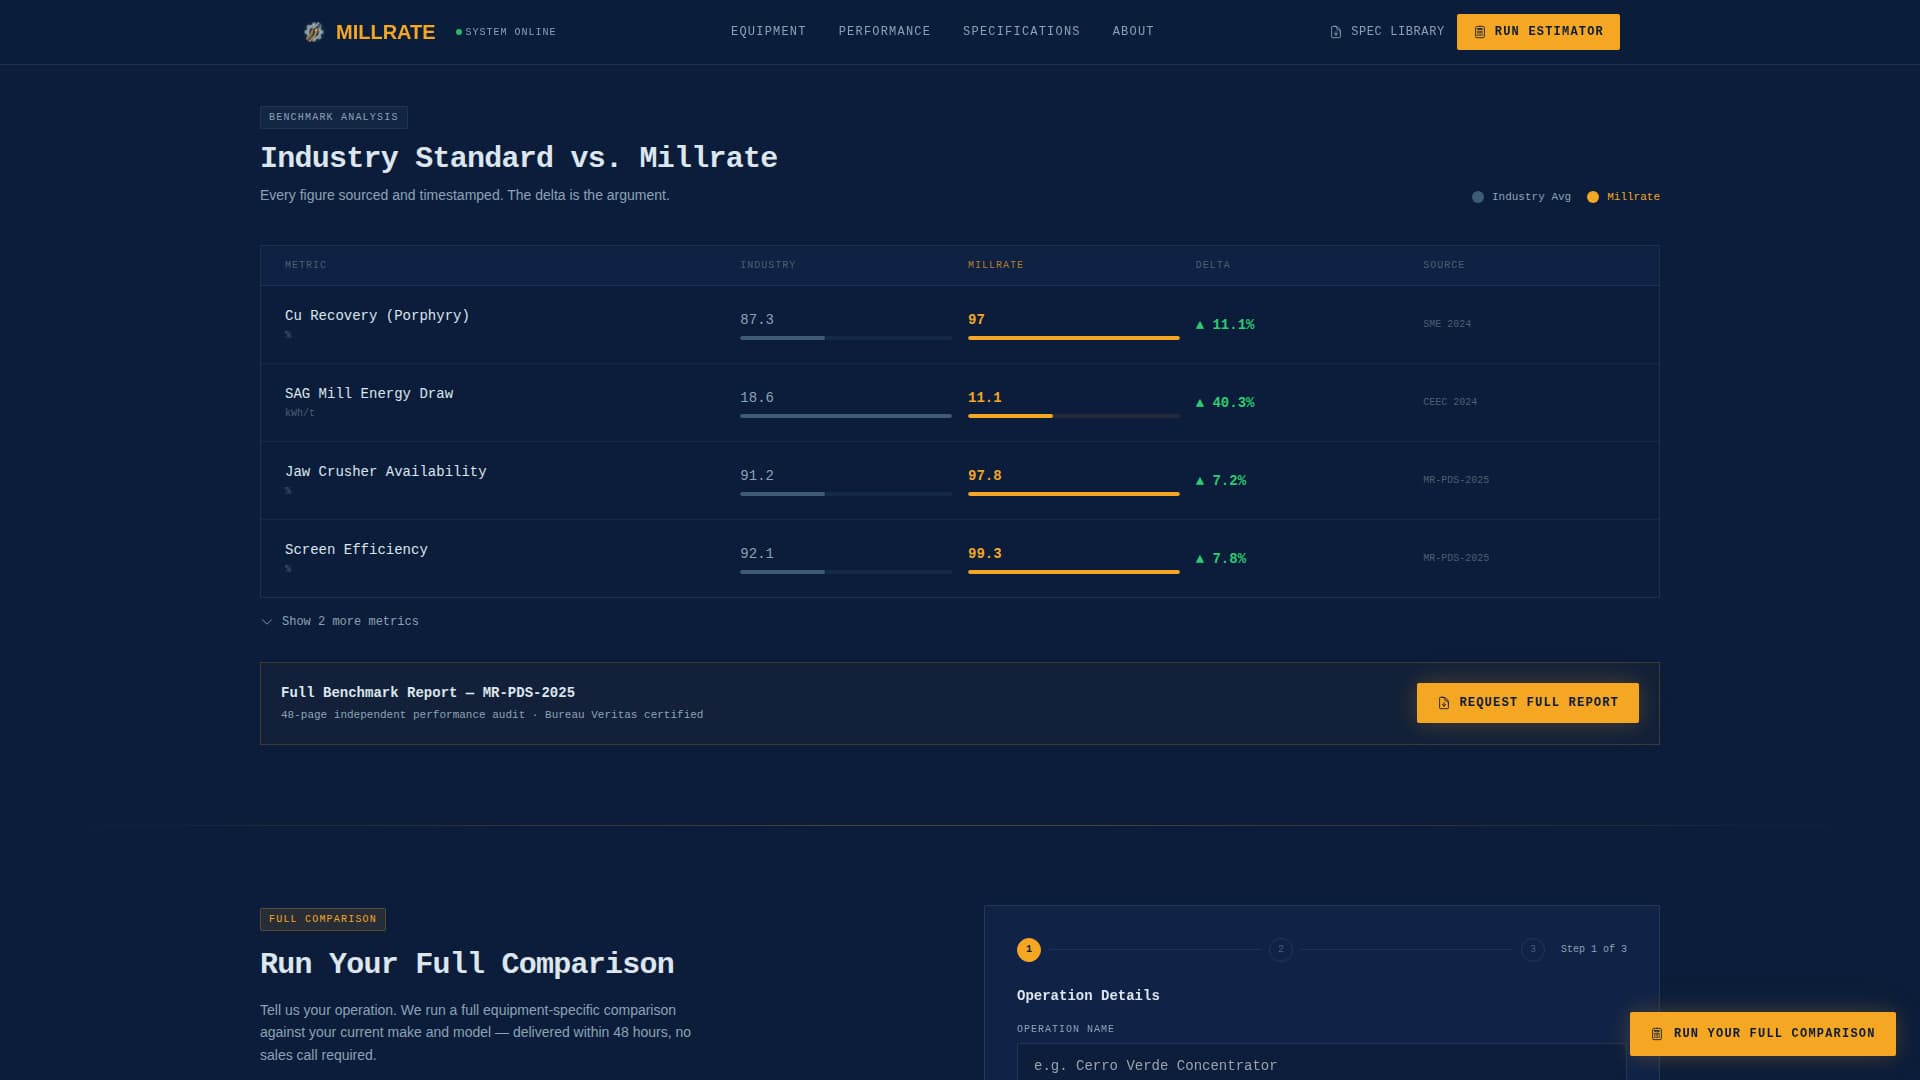Expand Show 2 more metrics
The image size is (1920, 1080).
point(350,622)
